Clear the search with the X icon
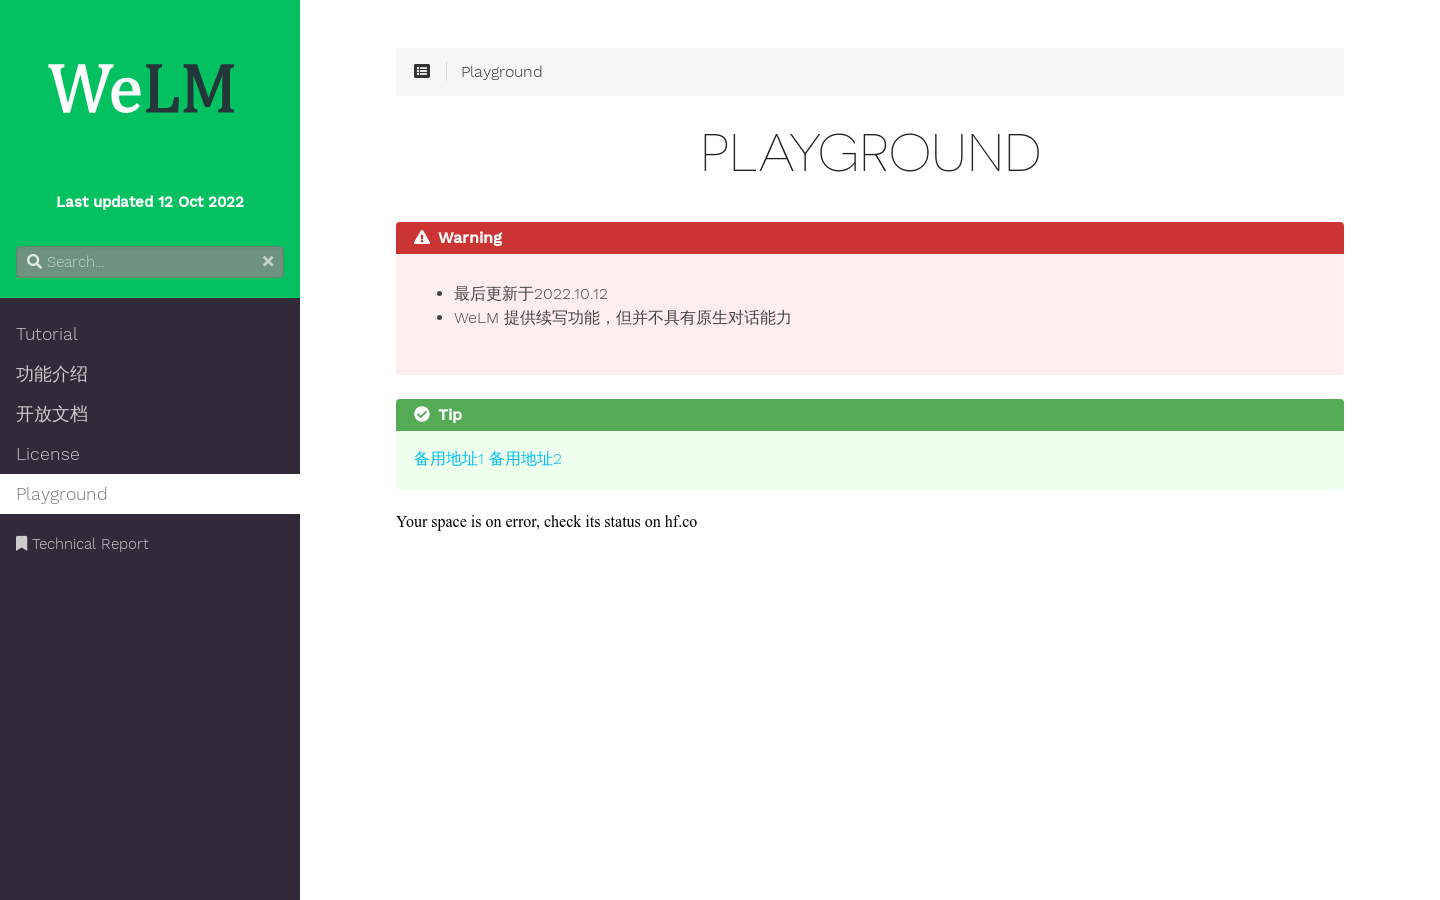1440x900 pixels. click(x=268, y=261)
